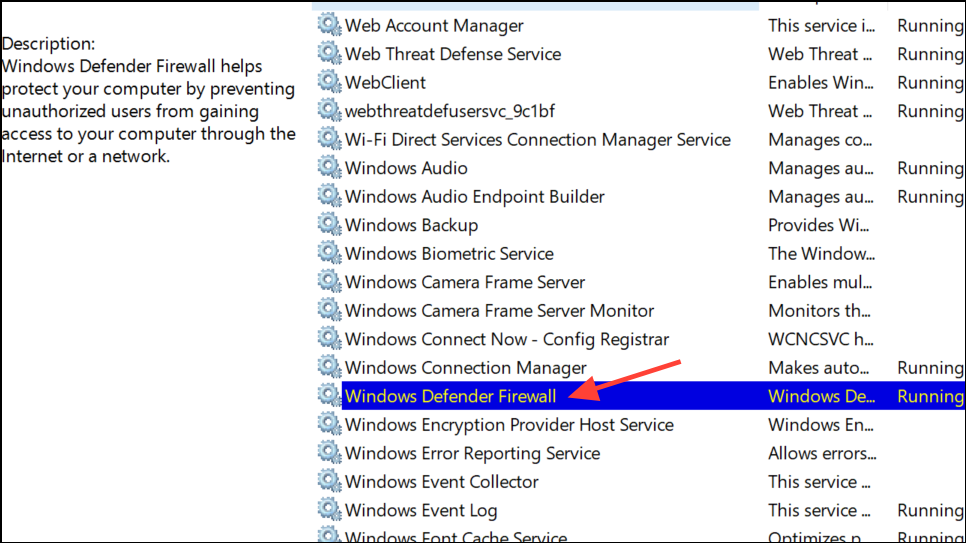The width and height of the screenshot is (966, 543).
Task: Select the WebClient service name
Action: click(385, 83)
